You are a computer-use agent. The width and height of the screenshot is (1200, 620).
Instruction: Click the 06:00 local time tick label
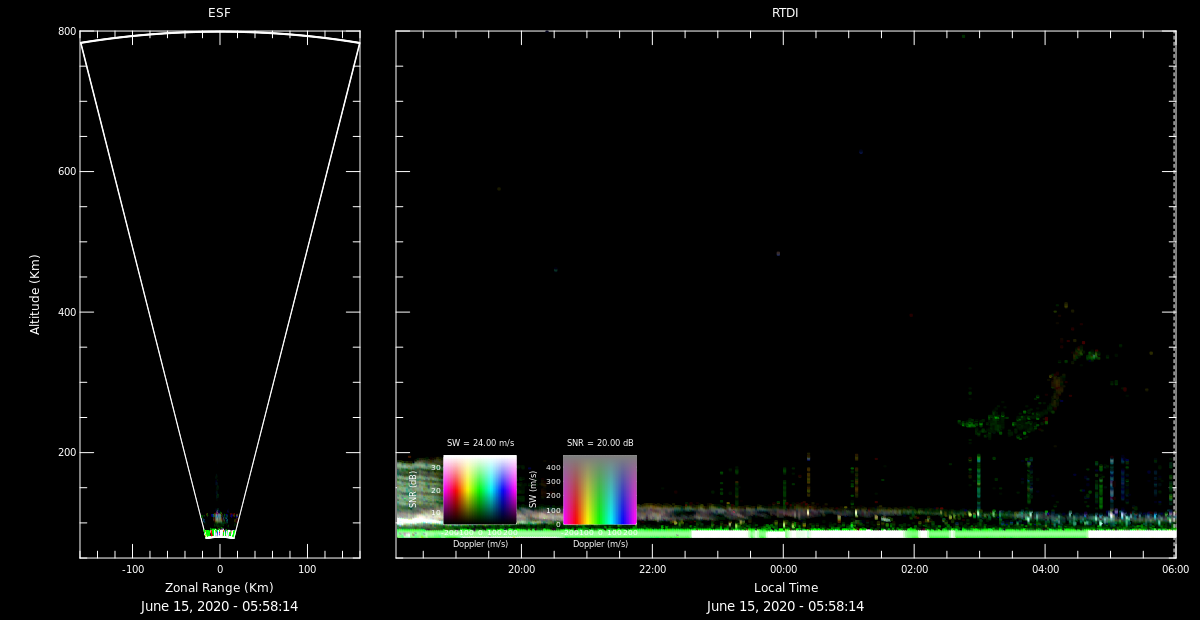pos(1175,570)
